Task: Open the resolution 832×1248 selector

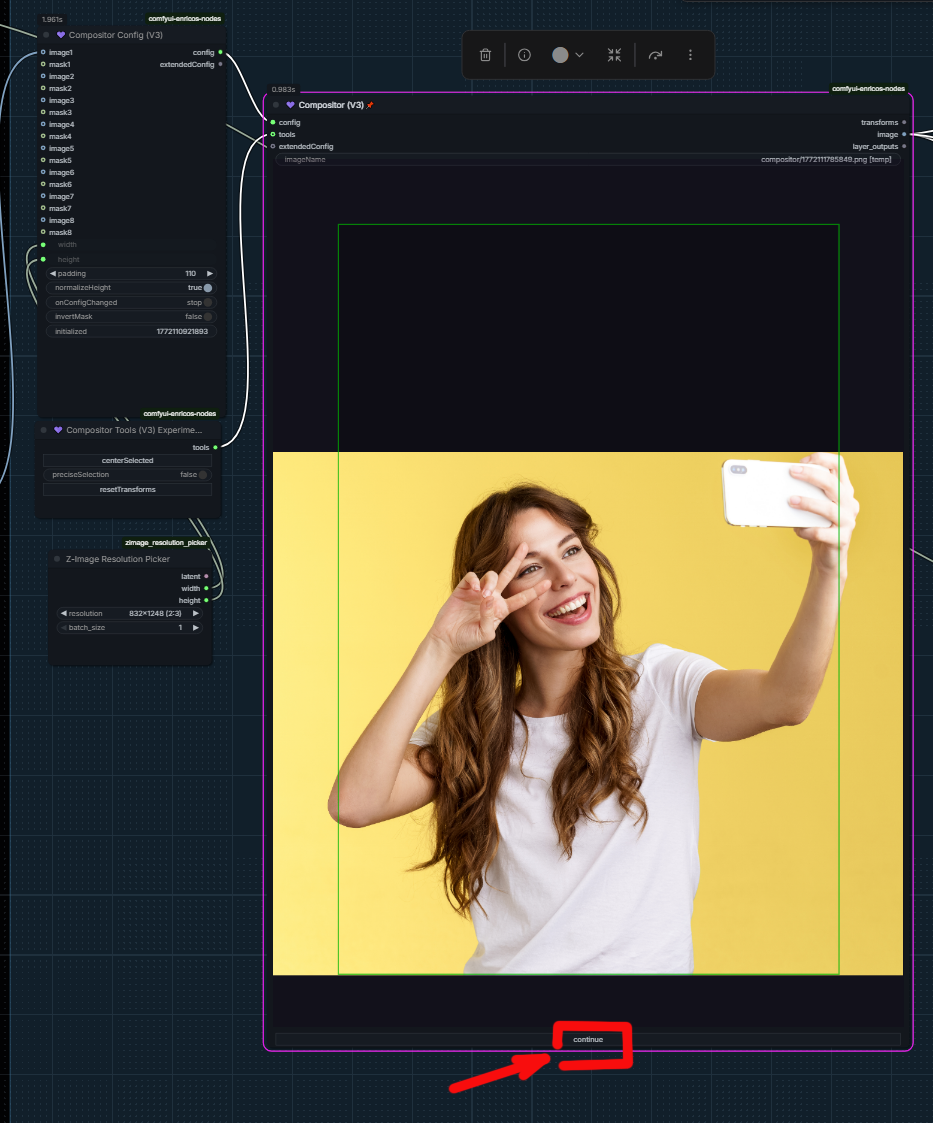Action: coord(130,613)
